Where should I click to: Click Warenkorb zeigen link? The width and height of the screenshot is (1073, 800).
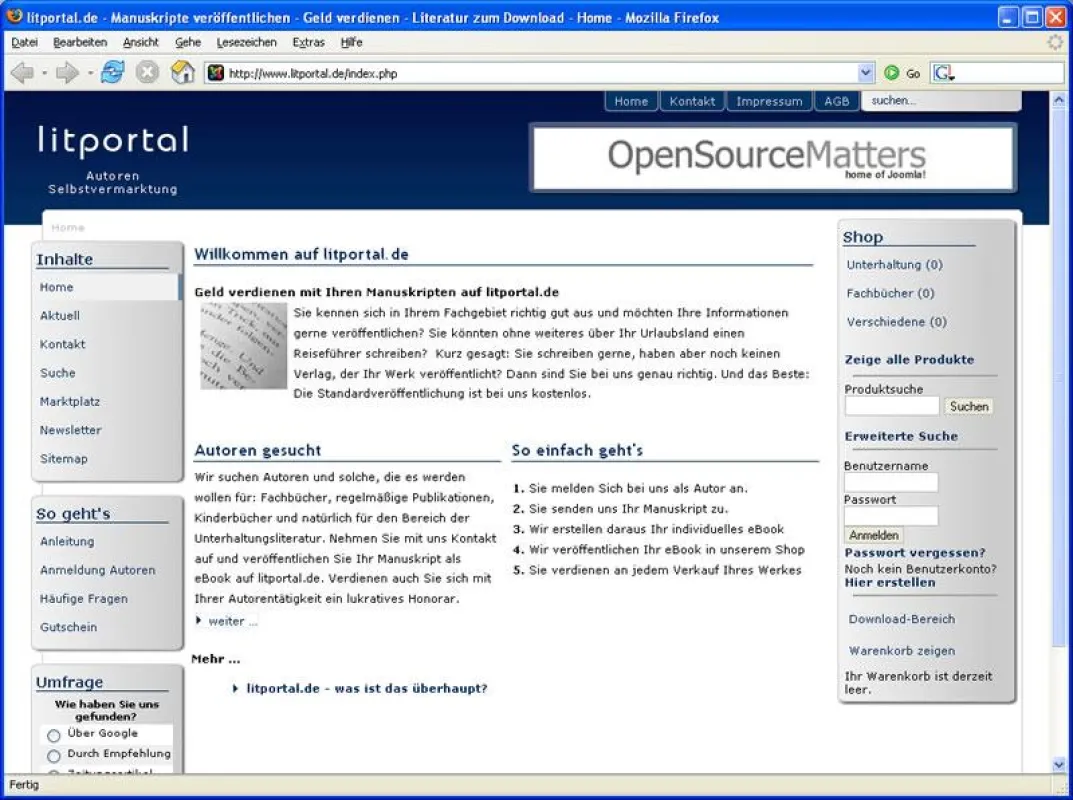[x=902, y=651]
